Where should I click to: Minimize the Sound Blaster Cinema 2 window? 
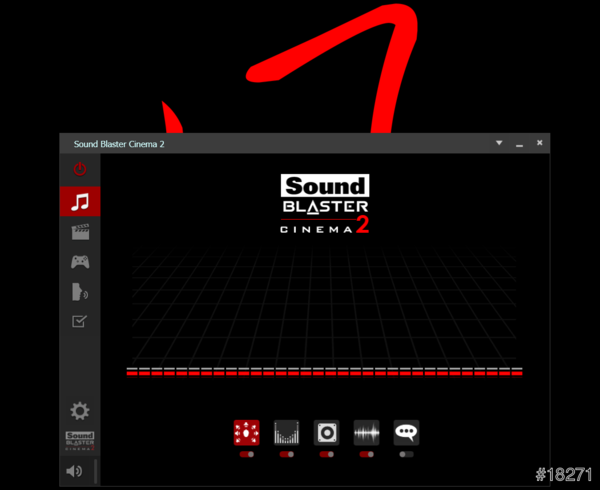point(519,145)
